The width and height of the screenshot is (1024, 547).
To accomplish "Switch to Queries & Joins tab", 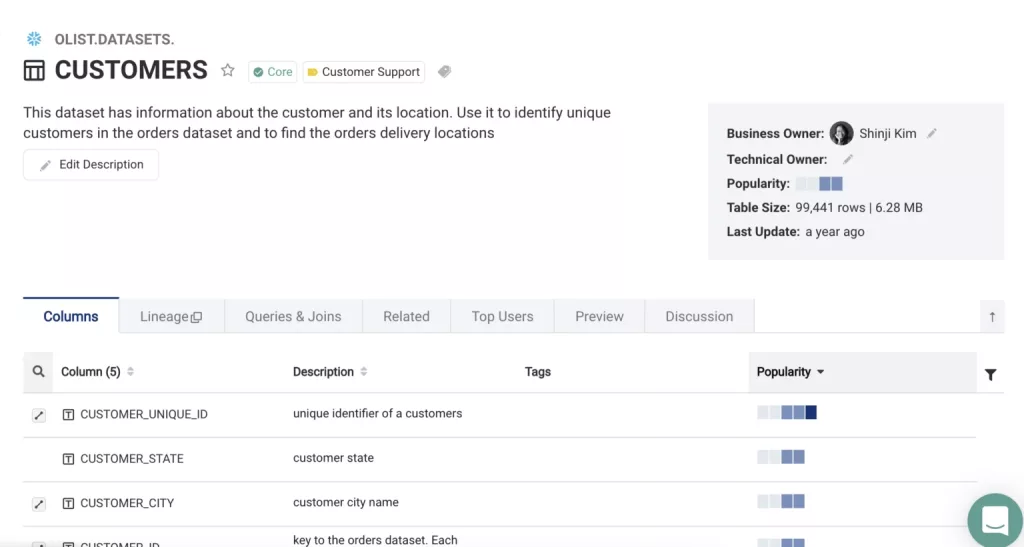I will pyautogui.click(x=293, y=317).
